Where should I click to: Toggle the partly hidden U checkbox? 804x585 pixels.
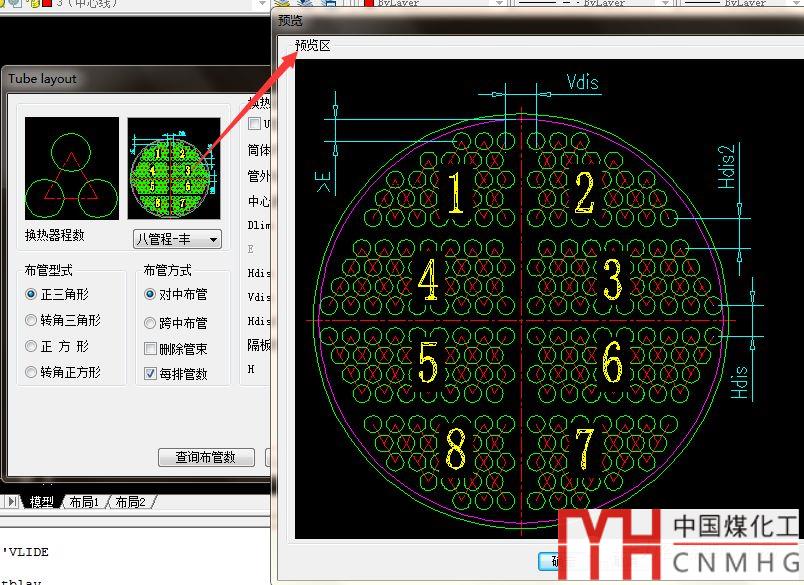(254, 123)
